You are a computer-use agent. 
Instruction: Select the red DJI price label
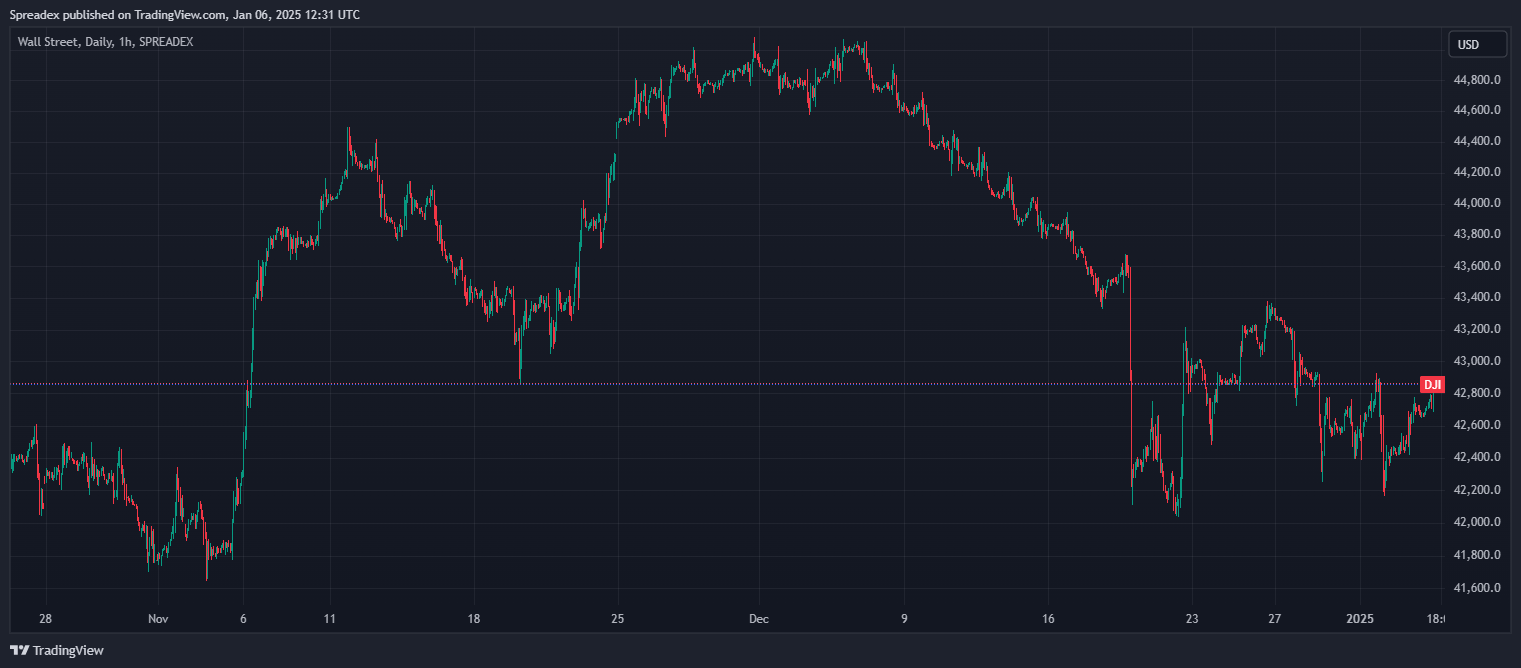pos(1432,384)
